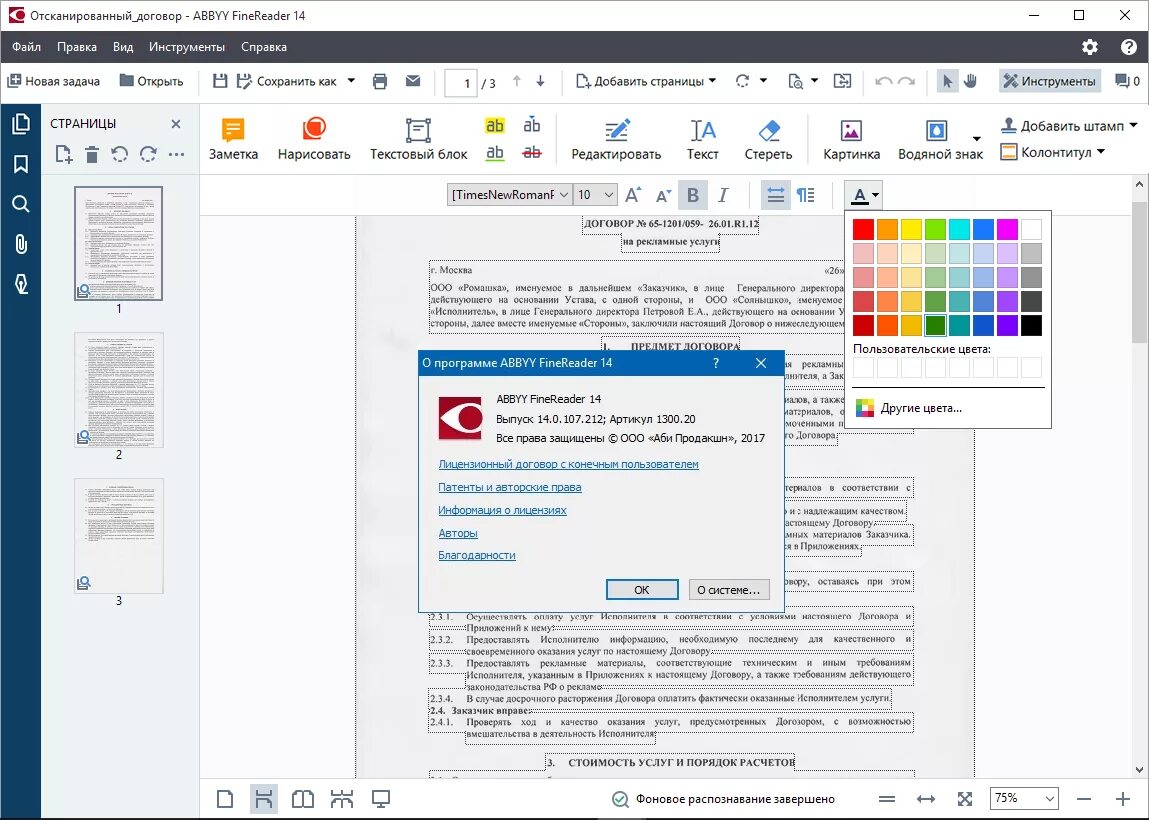This screenshot has width=1149, height=820.
Task: Click the 'О системе...' button
Action: pyautogui.click(x=729, y=590)
